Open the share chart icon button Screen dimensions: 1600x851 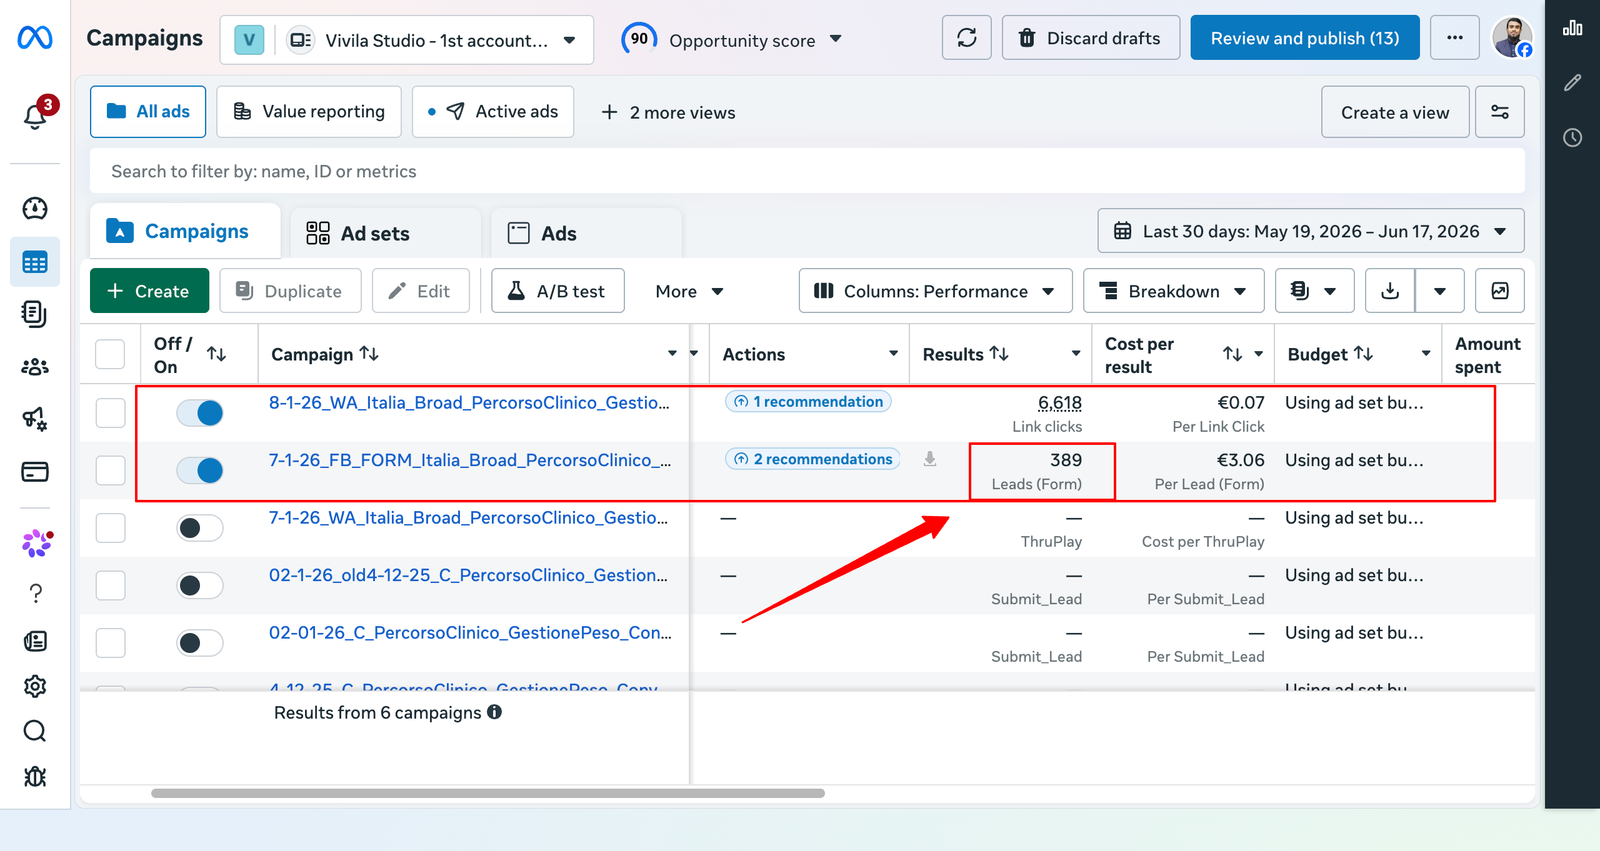1500,291
